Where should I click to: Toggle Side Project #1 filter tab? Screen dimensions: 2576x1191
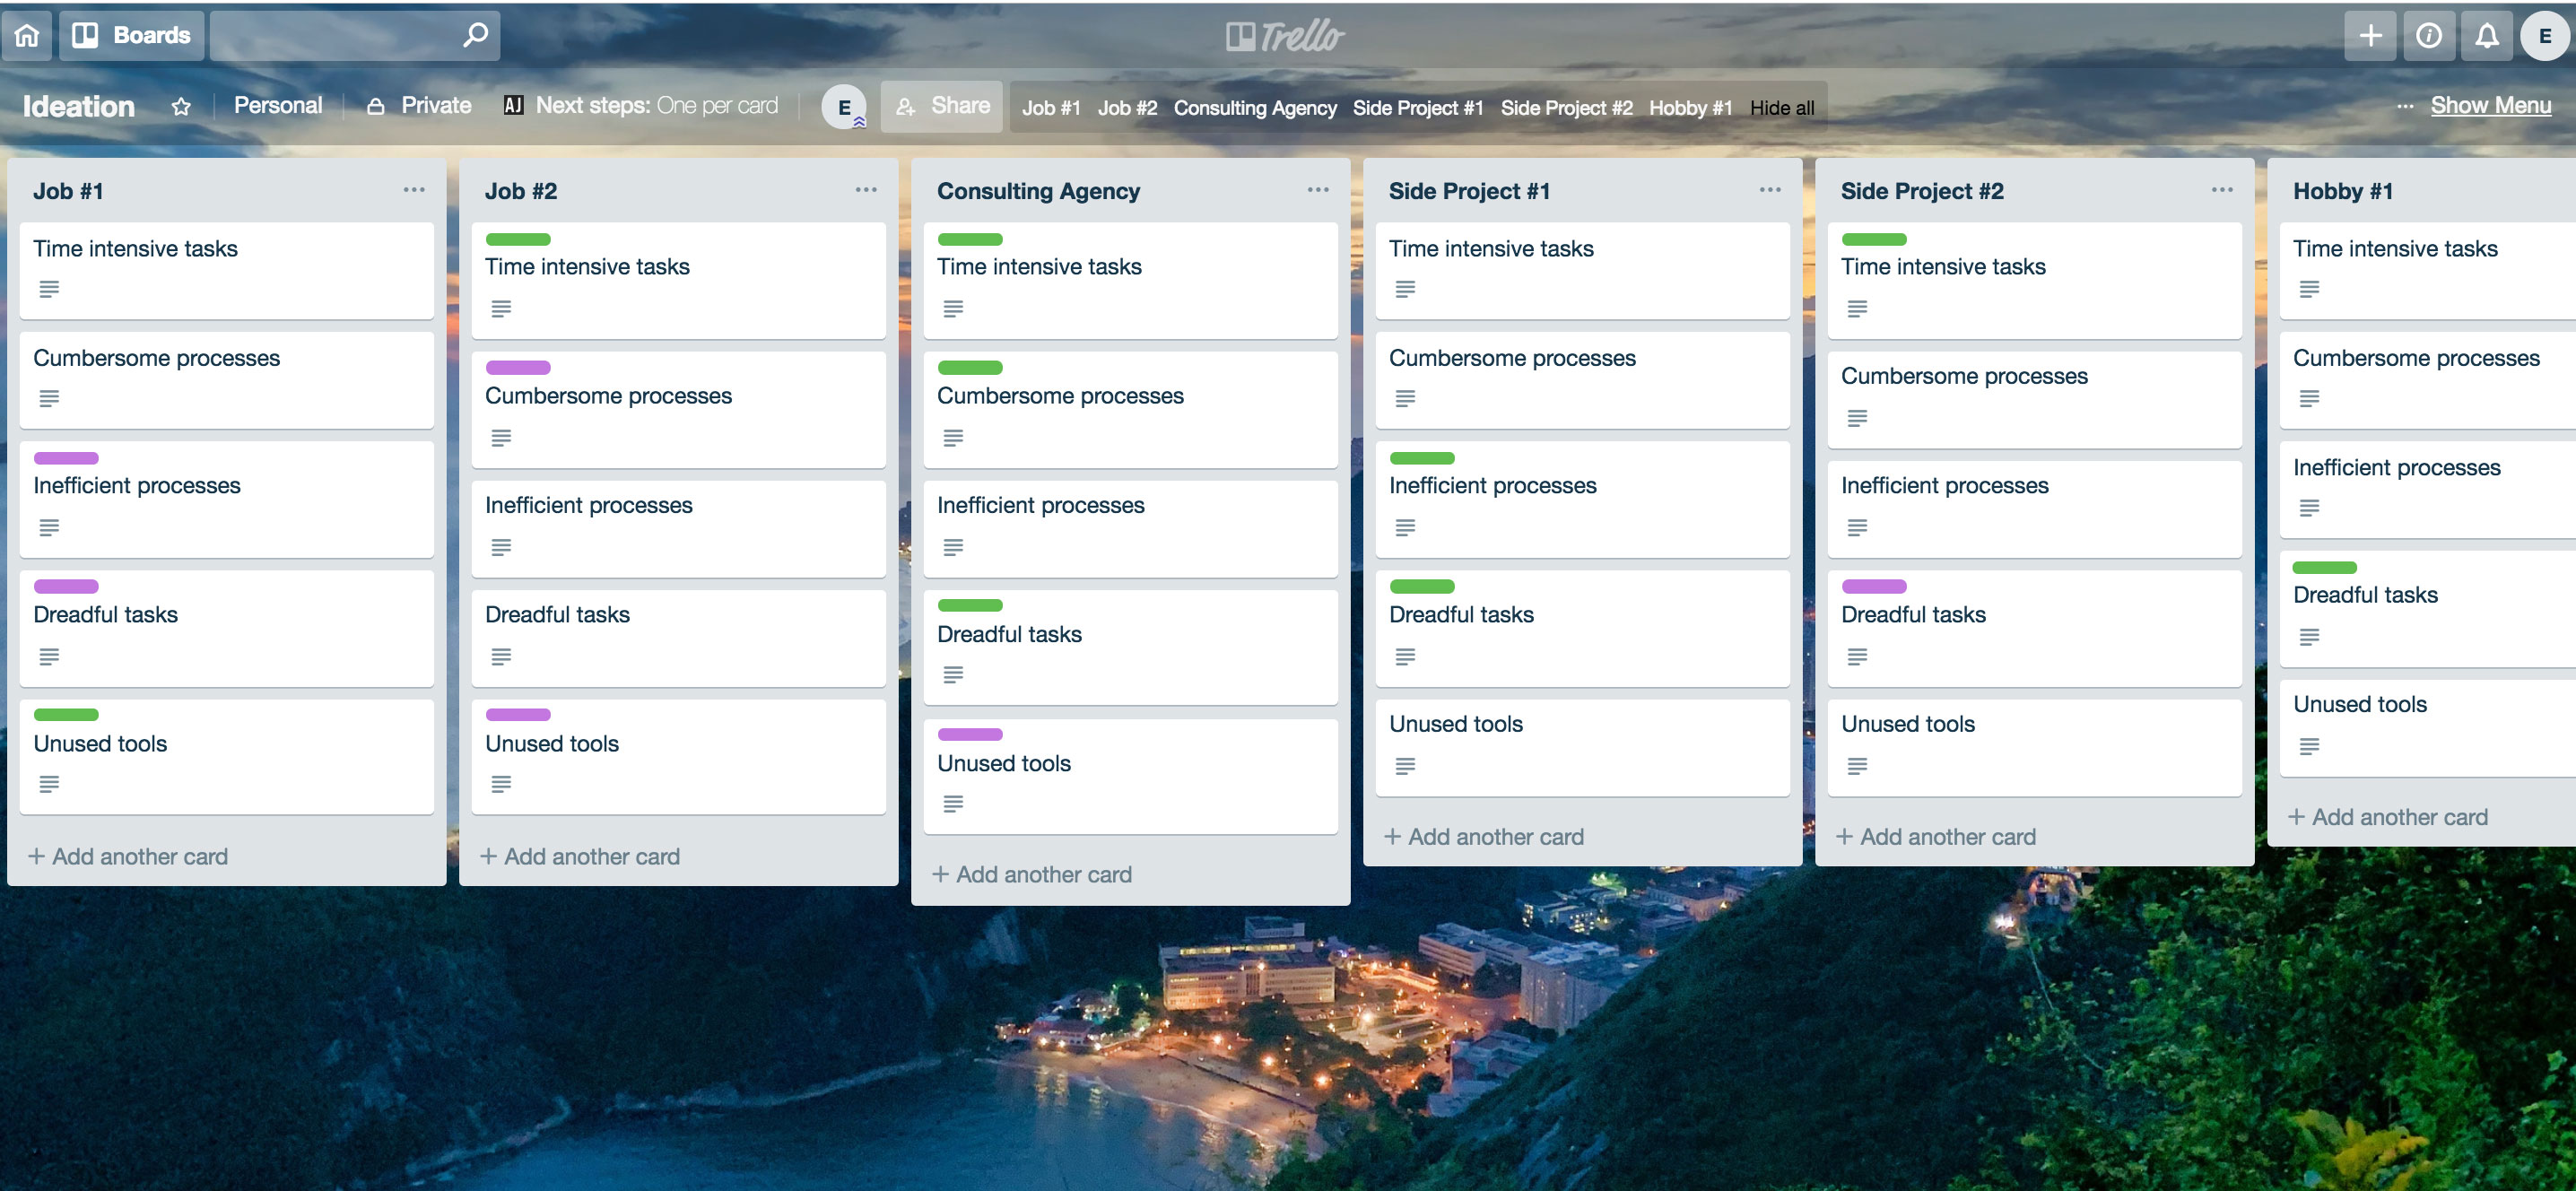[1418, 107]
